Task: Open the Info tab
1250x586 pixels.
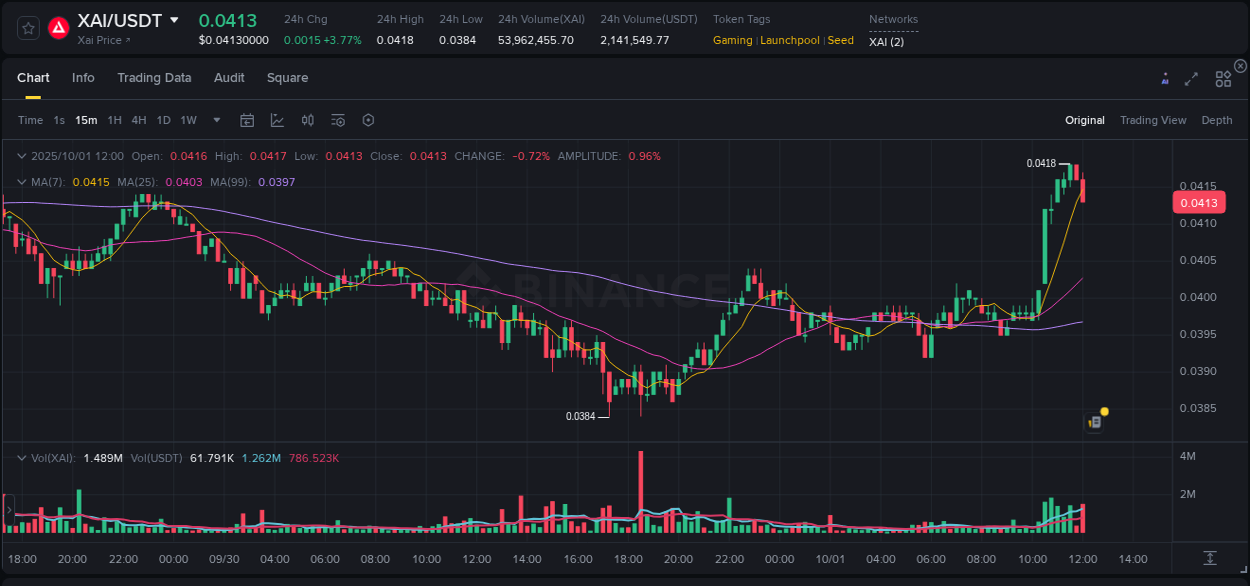Action: click(83, 77)
